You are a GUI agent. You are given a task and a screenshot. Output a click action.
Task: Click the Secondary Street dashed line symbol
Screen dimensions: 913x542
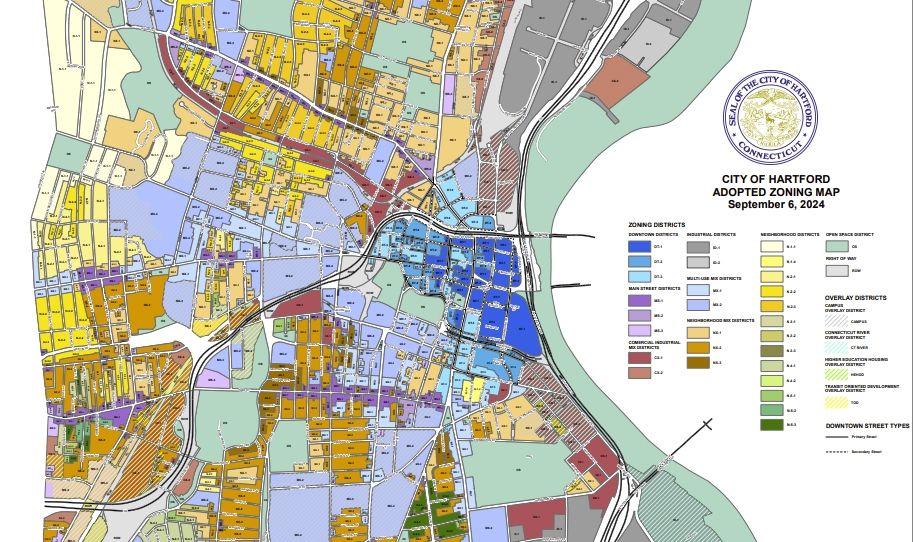click(836, 452)
